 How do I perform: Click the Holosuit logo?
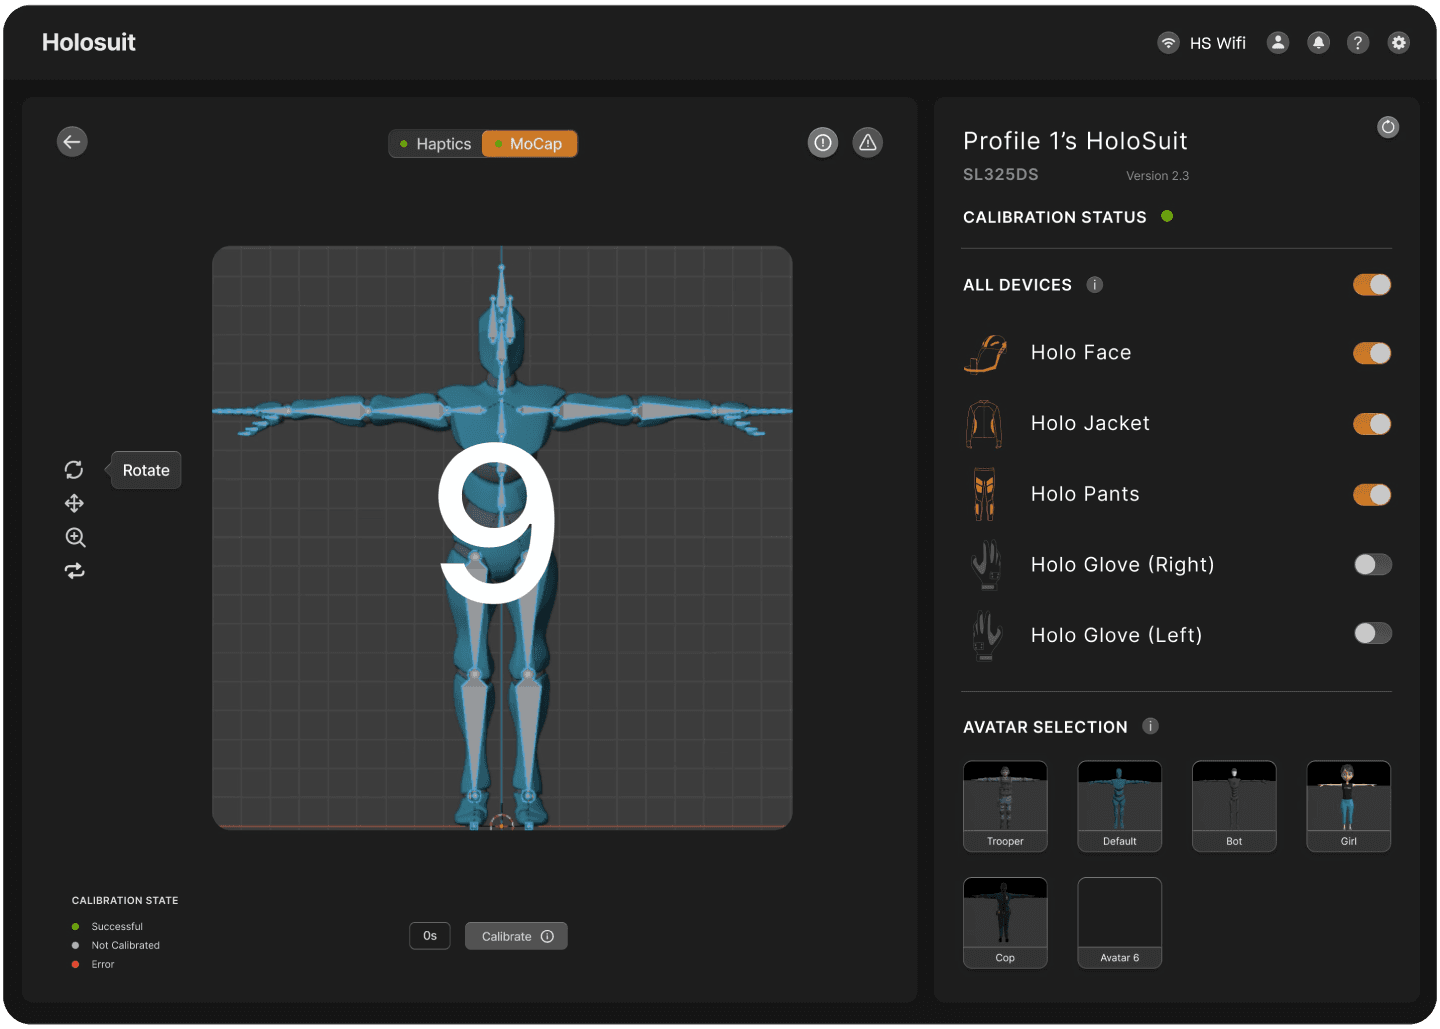coord(89,42)
